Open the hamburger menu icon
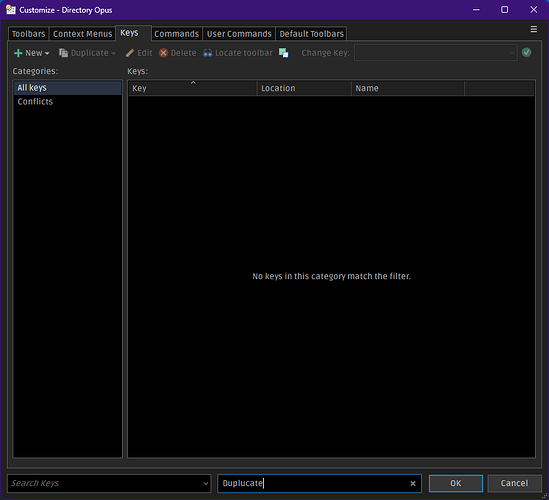Viewport: 549px width, 500px height. pos(534,29)
